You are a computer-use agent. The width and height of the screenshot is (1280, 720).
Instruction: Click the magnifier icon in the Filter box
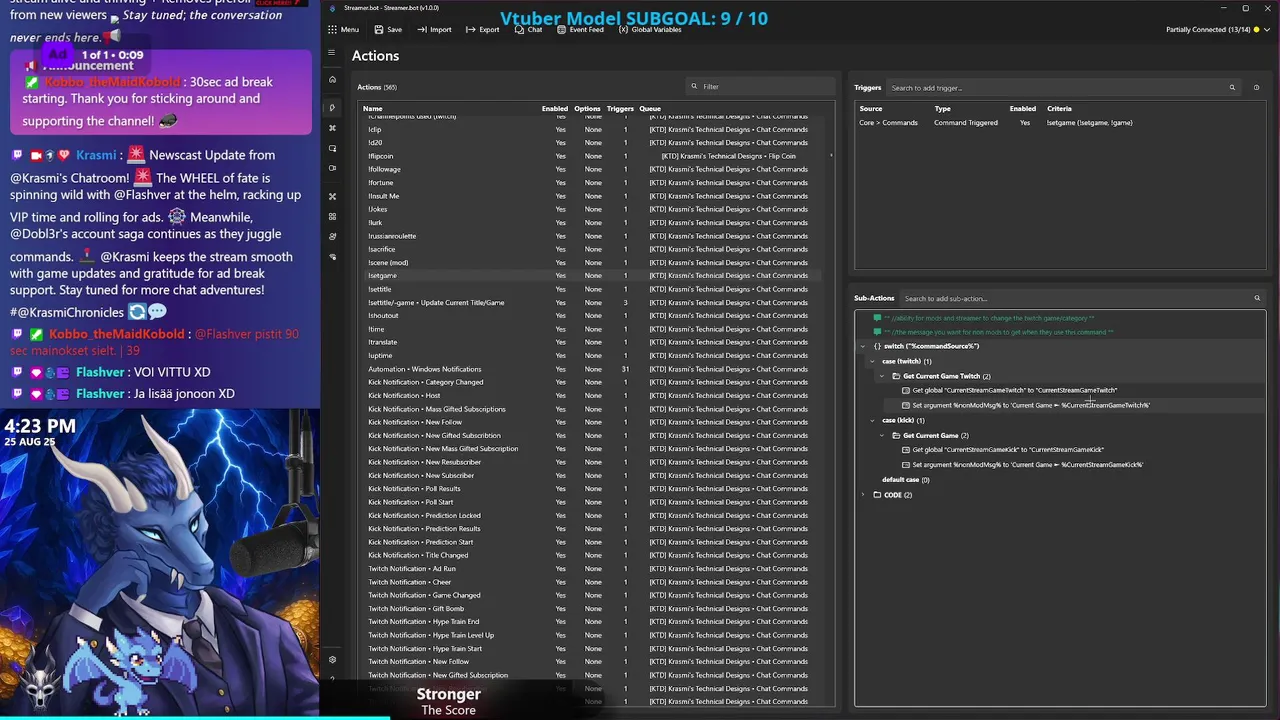pos(694,87)
